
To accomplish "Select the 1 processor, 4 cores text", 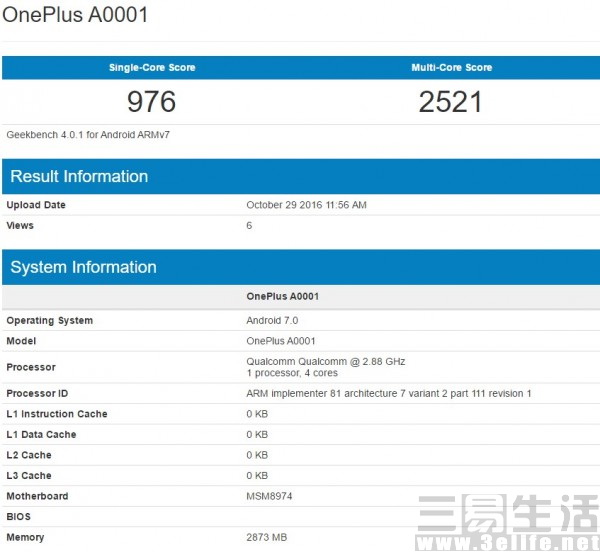I will click(x=292, y=373).
